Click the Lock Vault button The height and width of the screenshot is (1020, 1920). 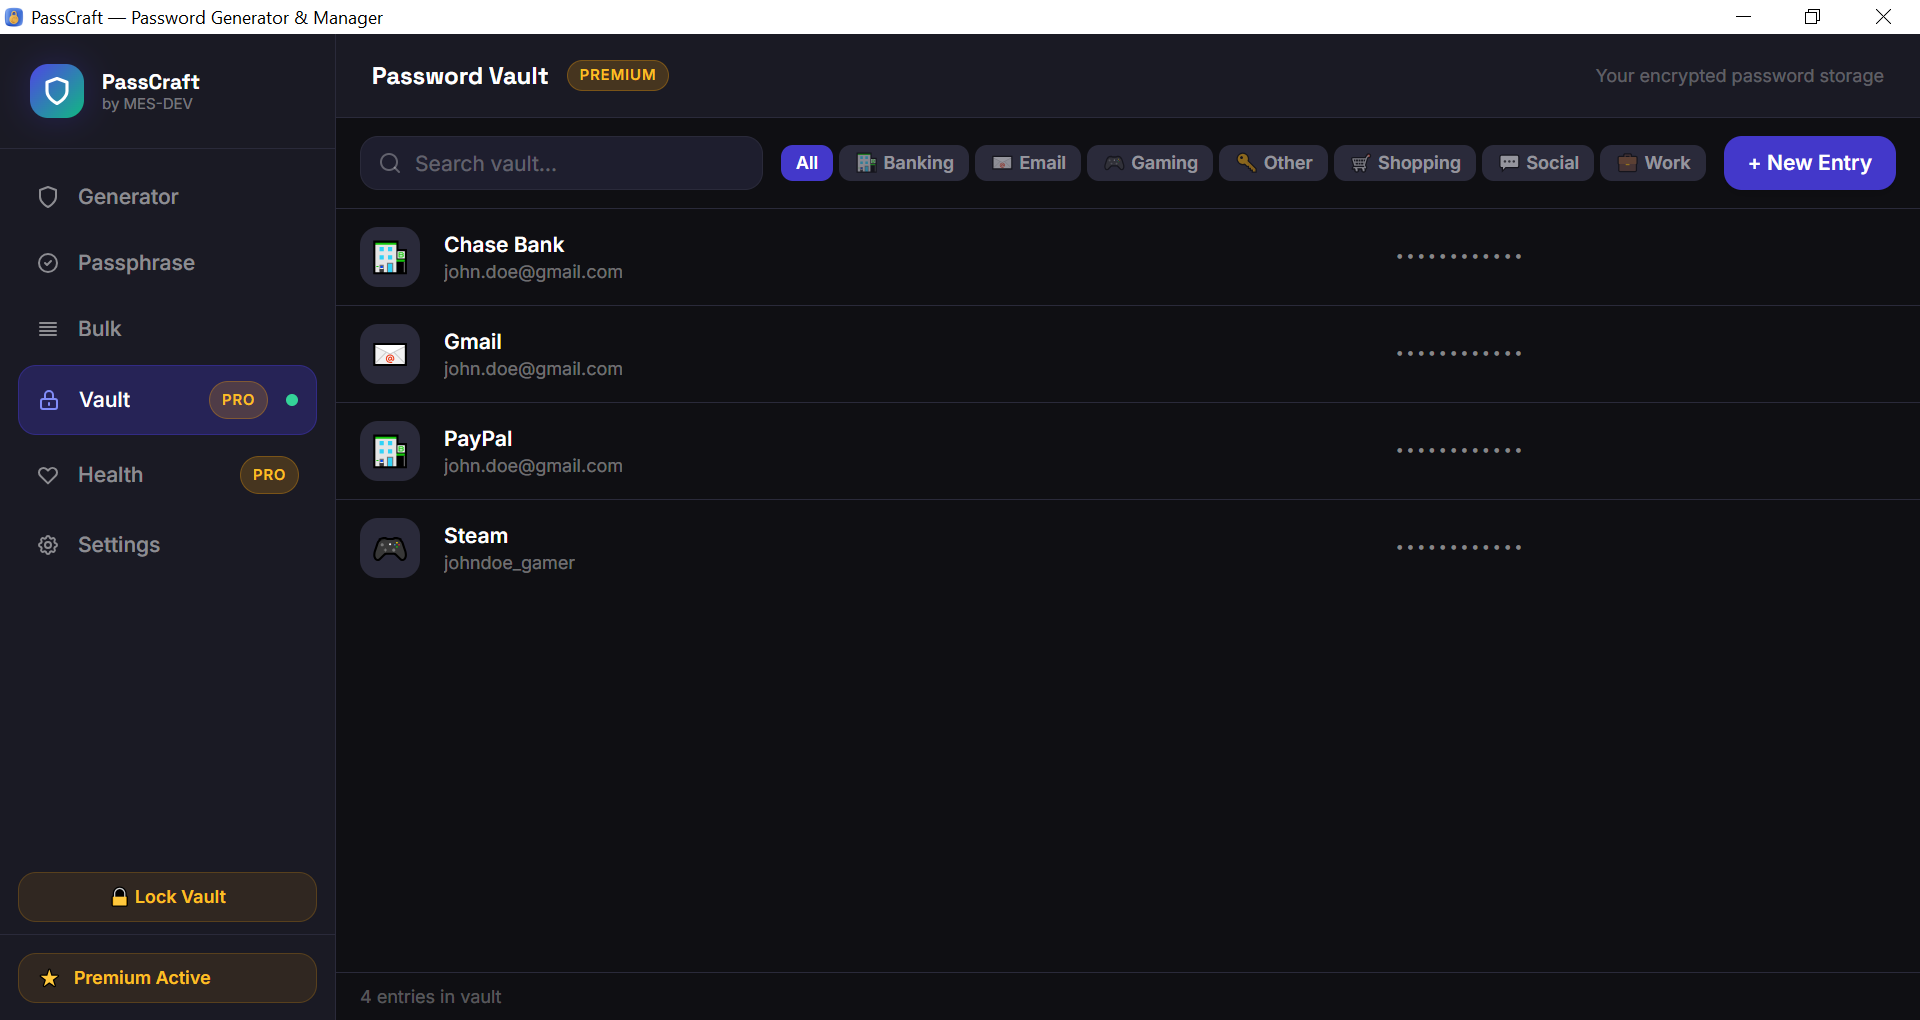(x=167, y=897)
